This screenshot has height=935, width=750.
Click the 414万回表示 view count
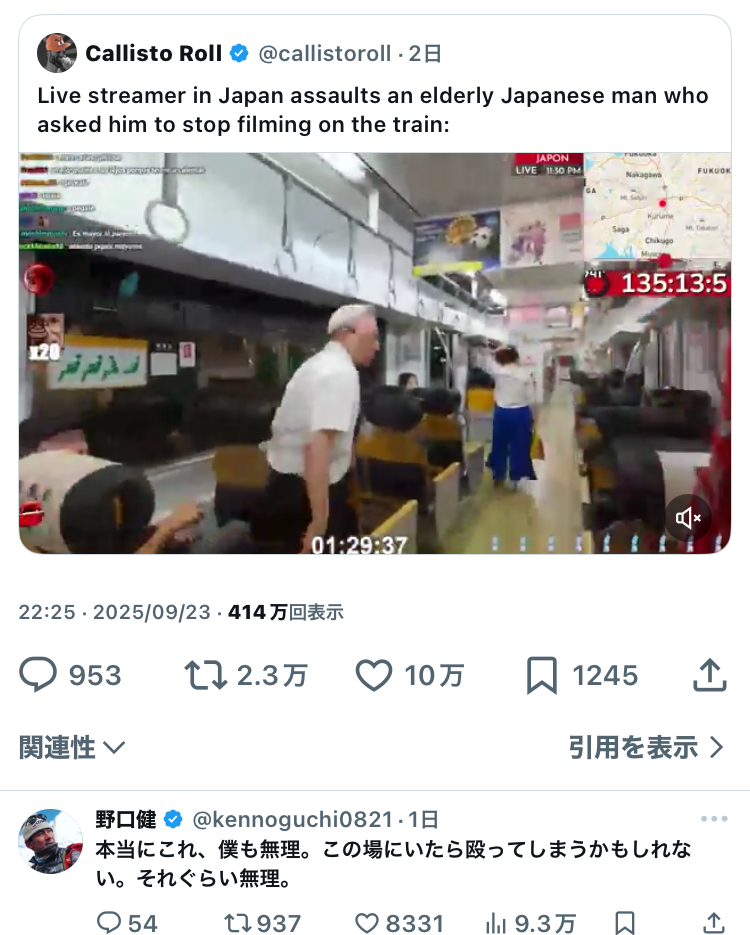pyautogui.click(x=286, y=612)
